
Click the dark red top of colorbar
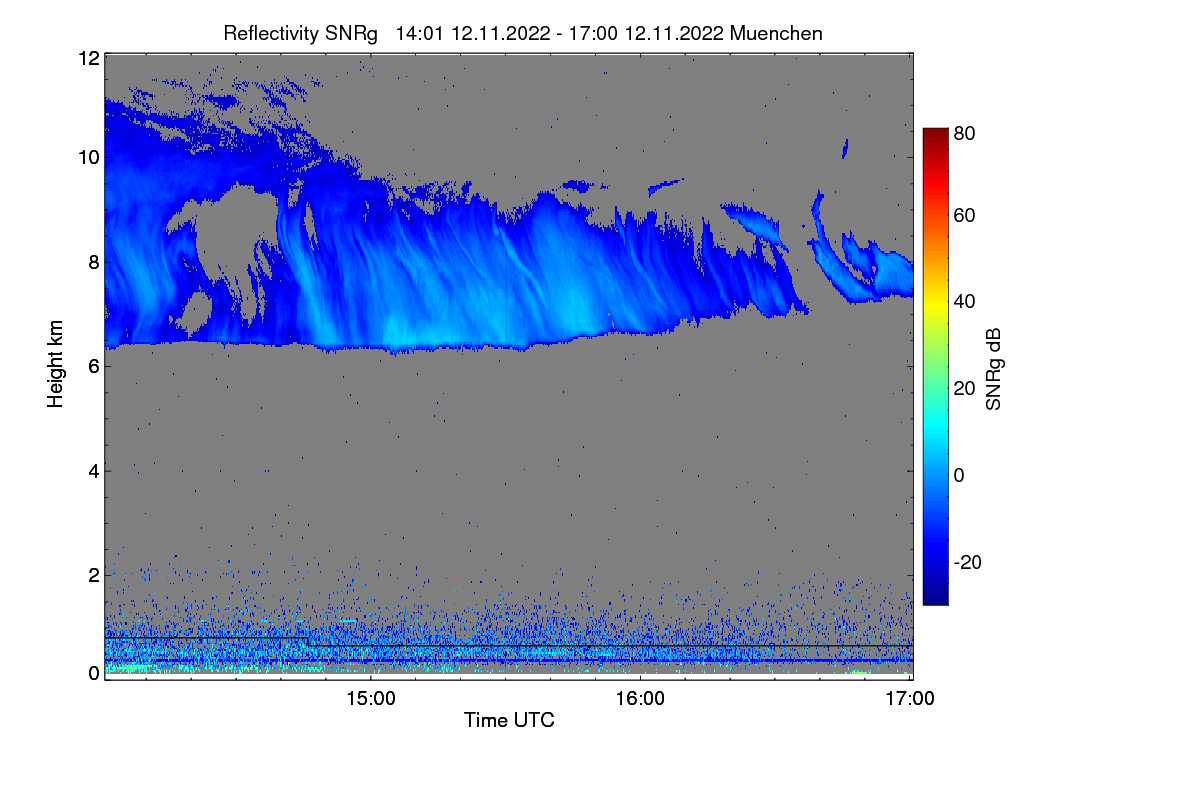935,136
